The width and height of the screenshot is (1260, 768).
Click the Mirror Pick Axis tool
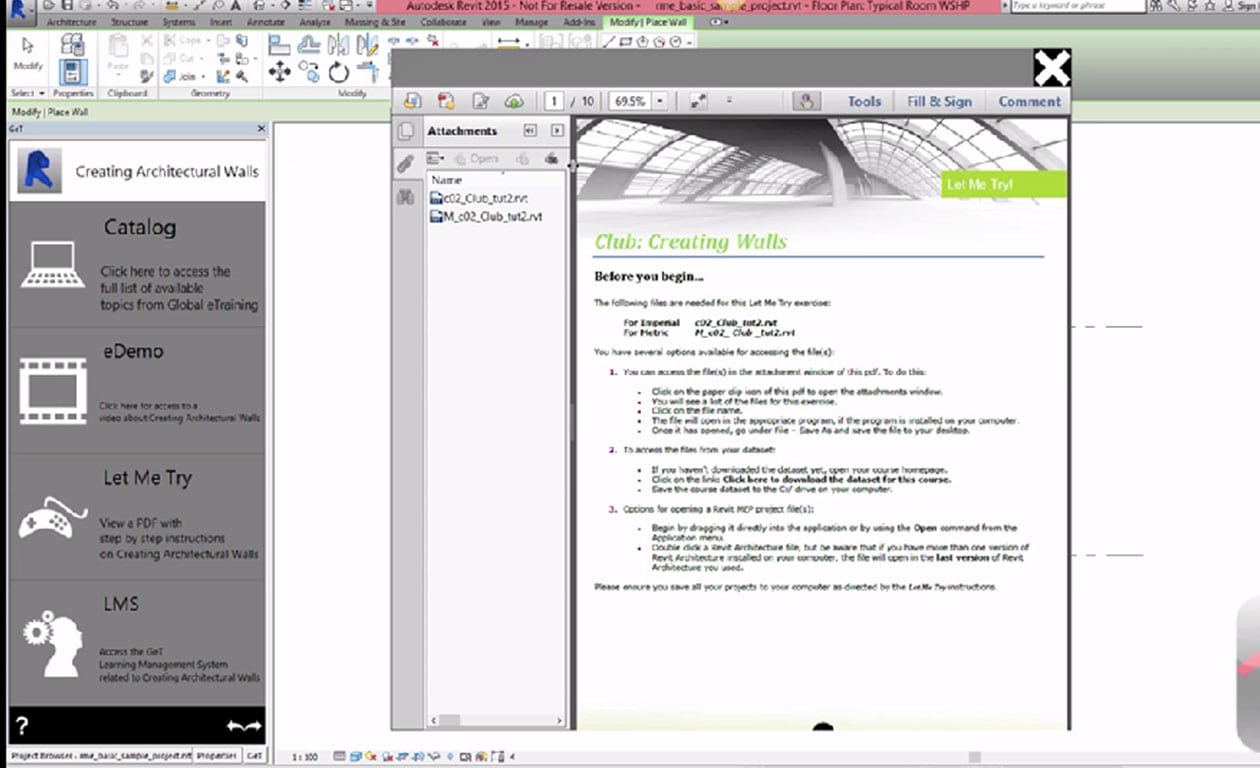click(339, 44)
